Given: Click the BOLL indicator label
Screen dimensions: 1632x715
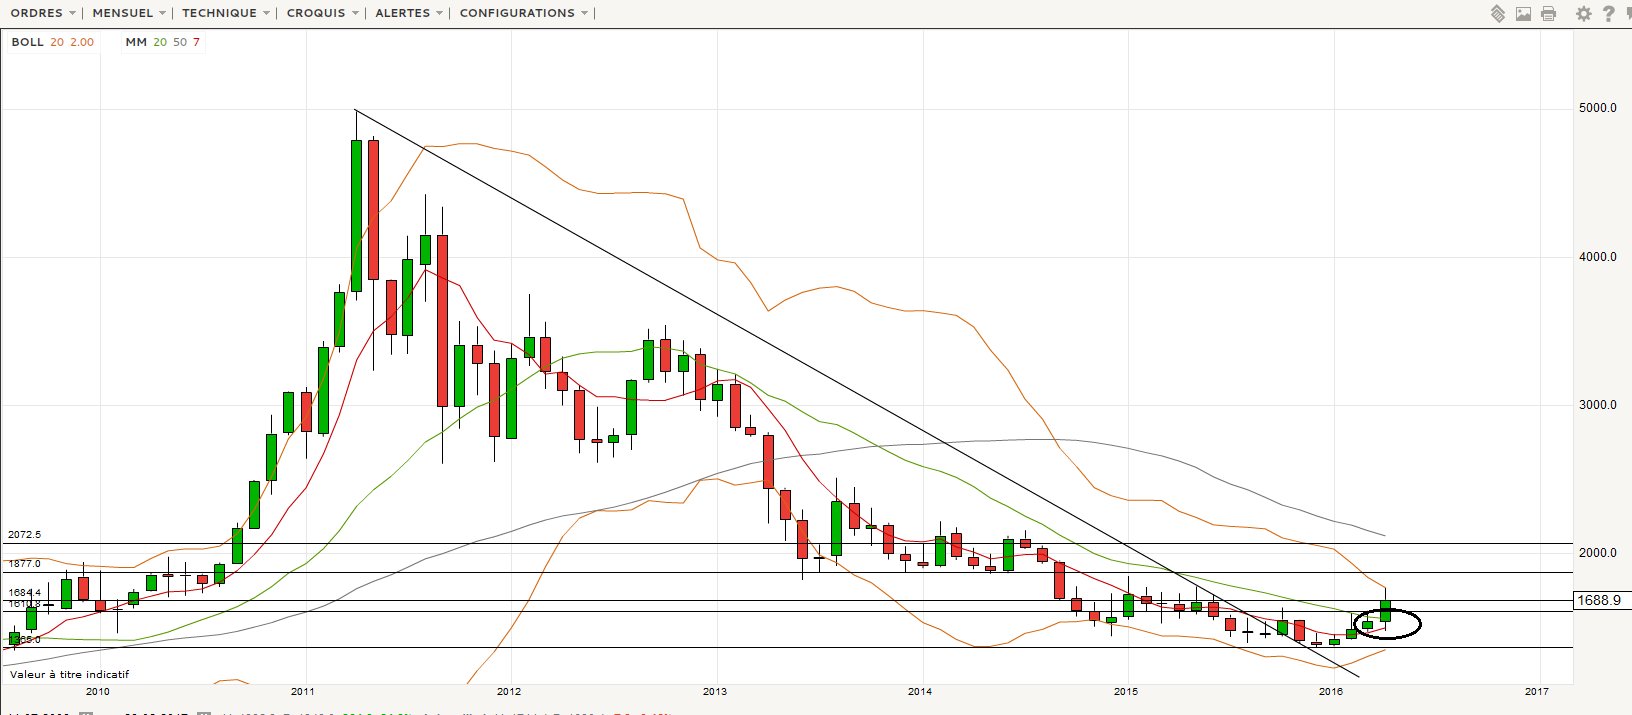Looking at the screenshot, I should coord(28,42).
